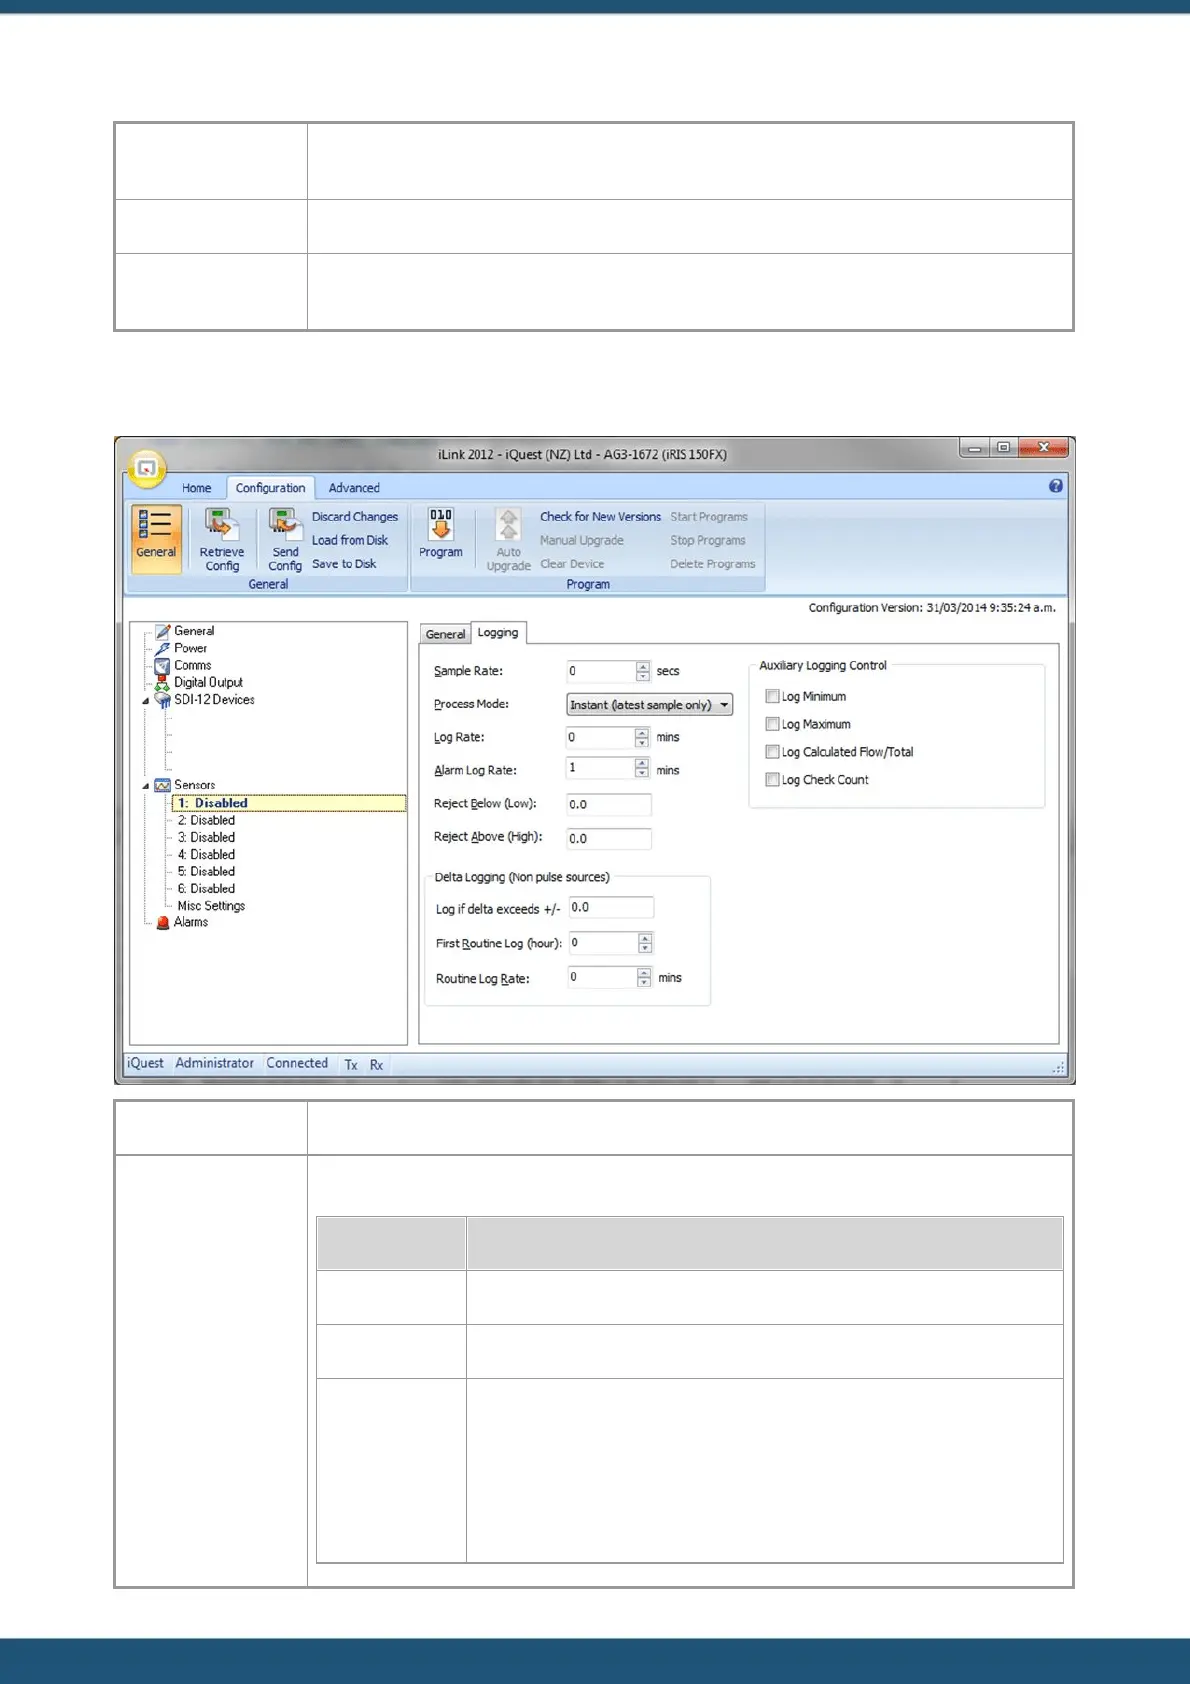Enable Log Minimum checkbox

(772, 696)
